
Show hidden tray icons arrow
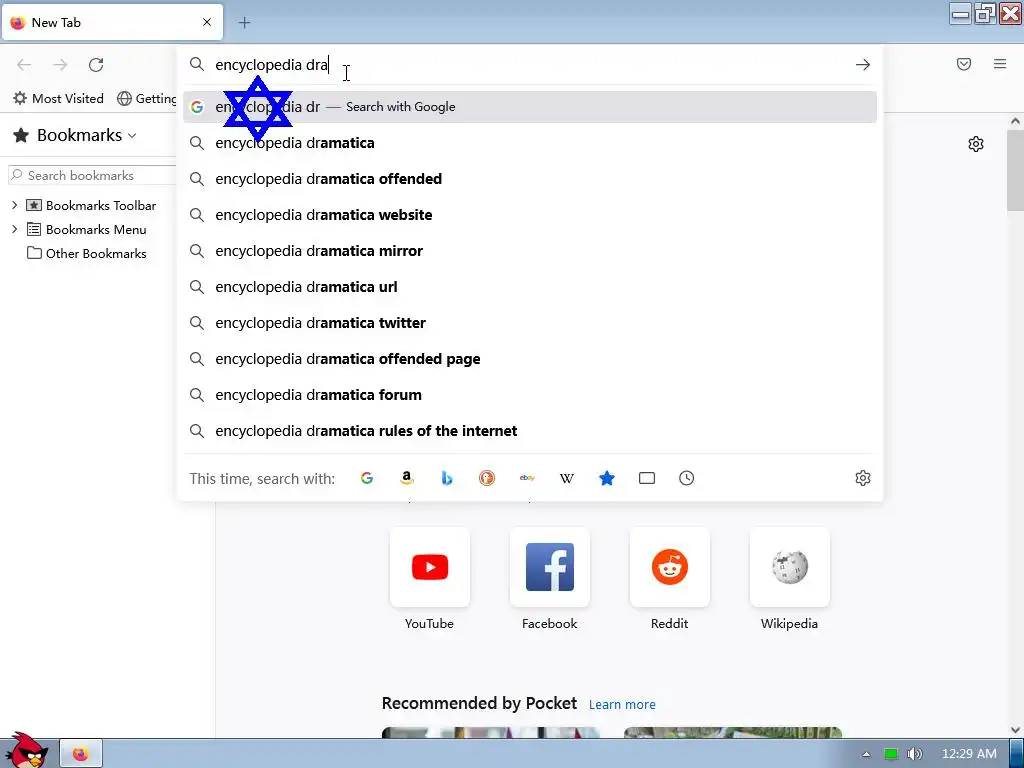pyautogui.click(x=867, y=754)
